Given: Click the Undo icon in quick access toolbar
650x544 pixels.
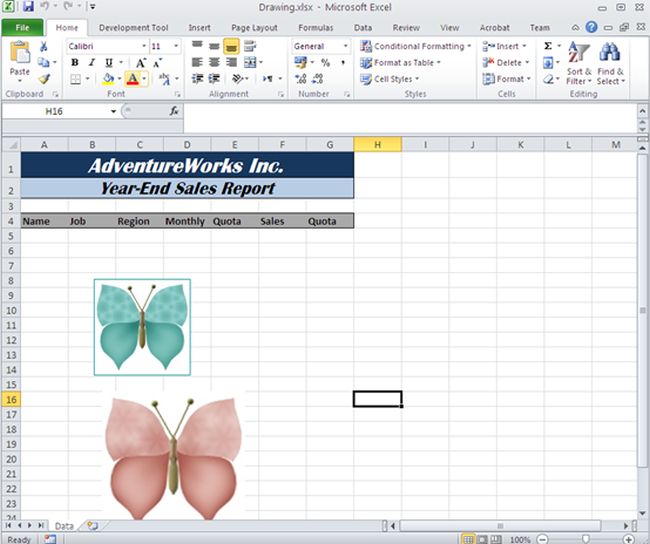Looking at the screenshot, I should (x=44, y=7).
